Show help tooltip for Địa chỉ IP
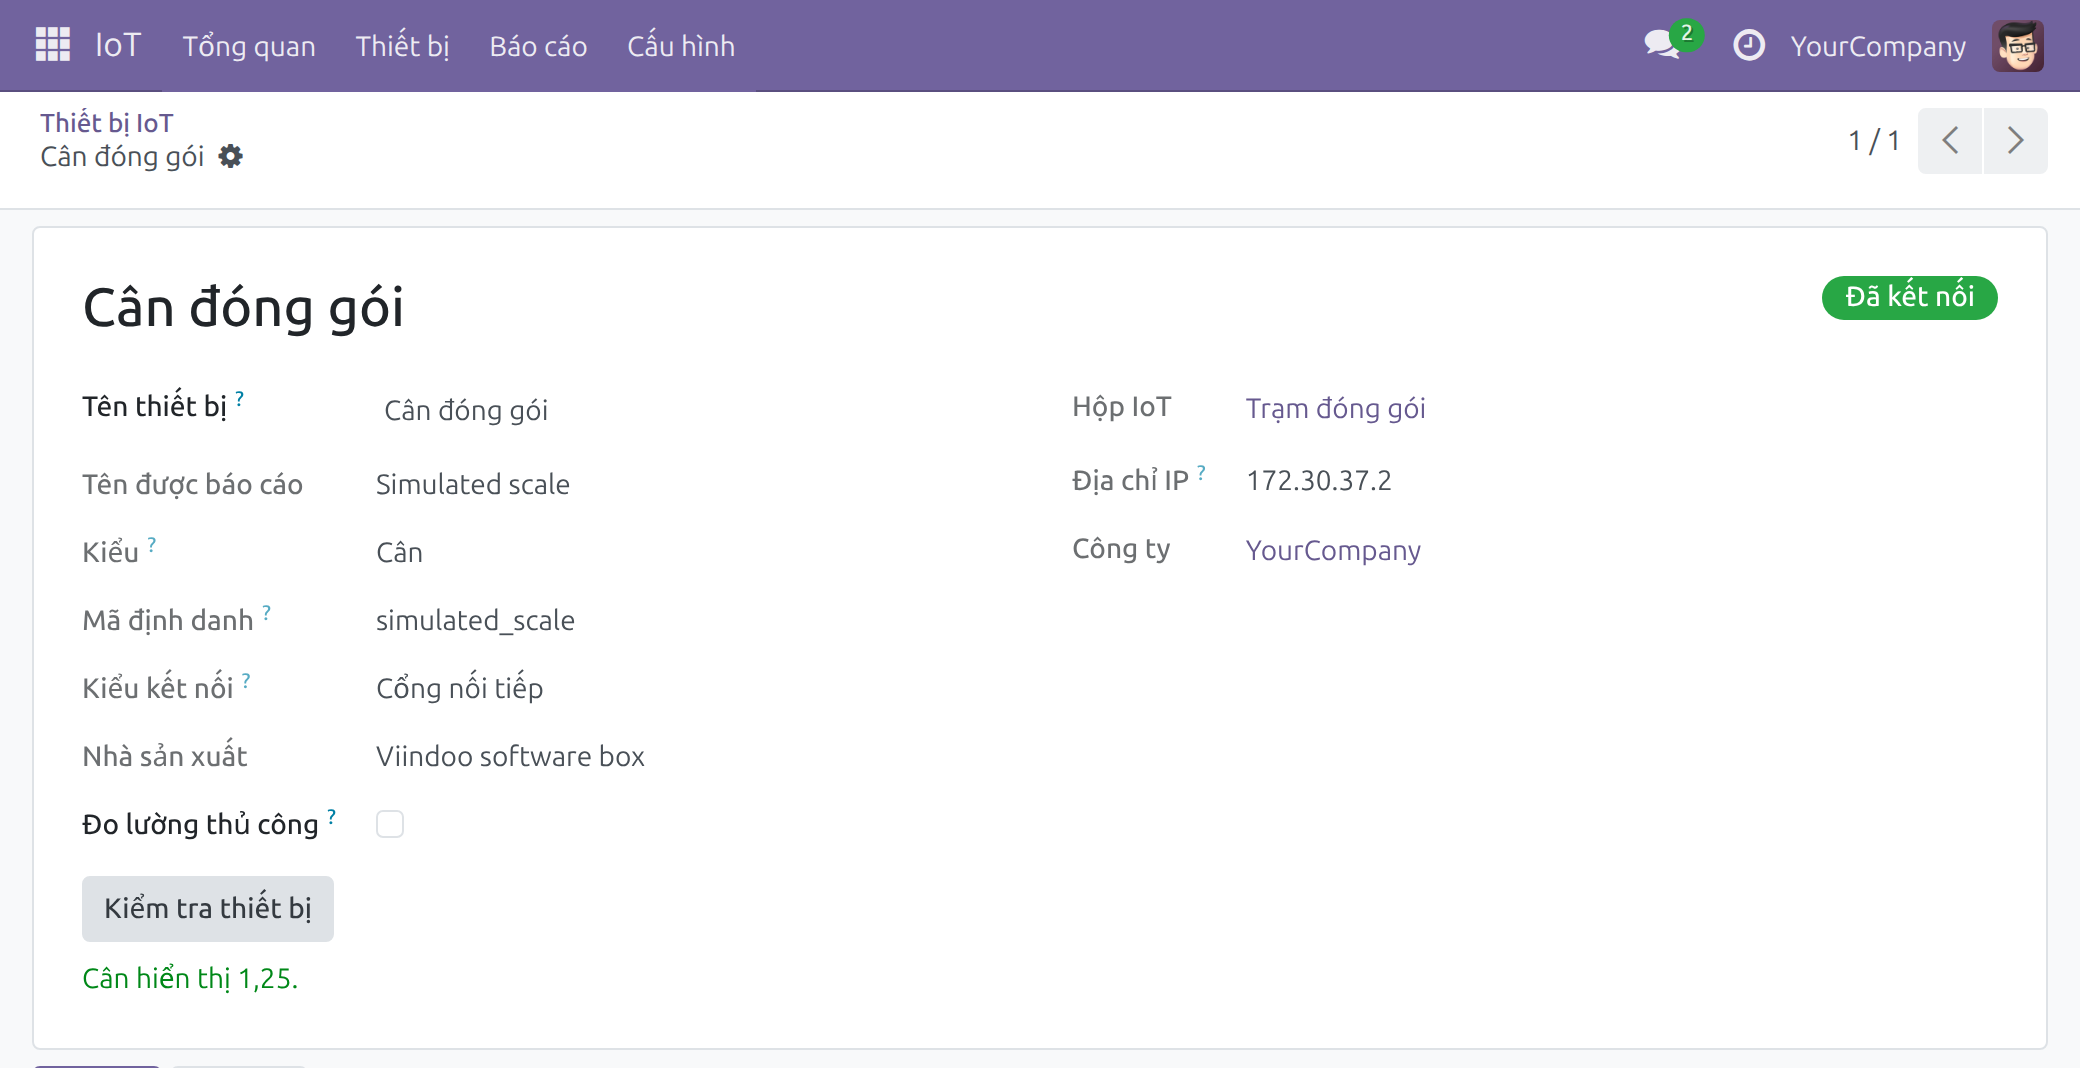This screenshot has height=1068, width=2080. tap(1201, 471)
